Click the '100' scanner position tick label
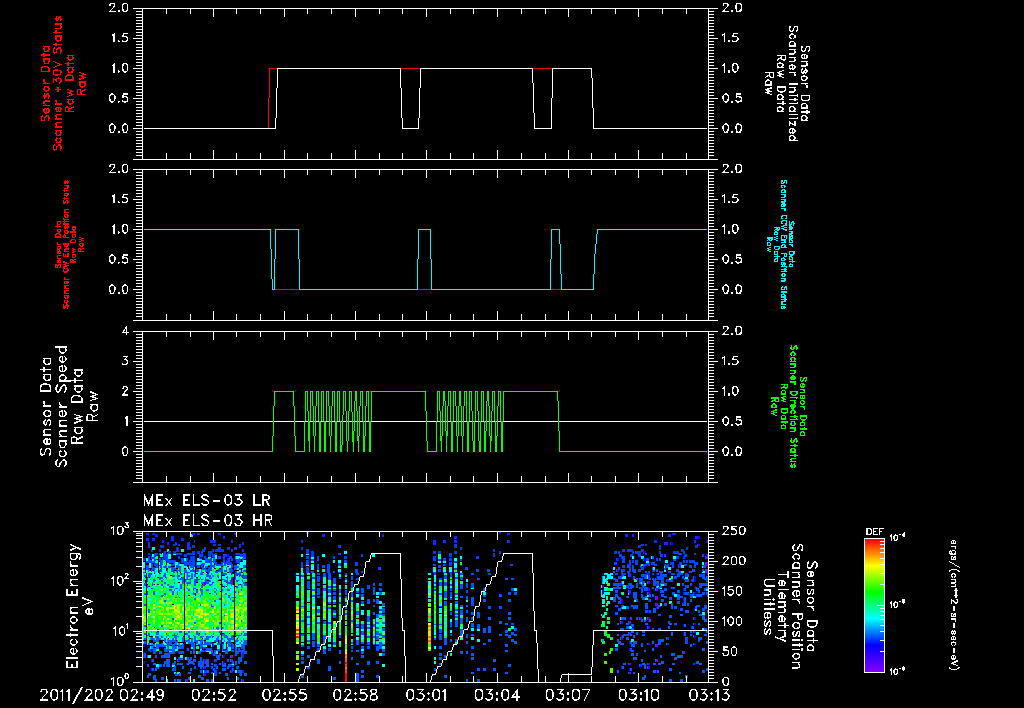Viewport: 1024px width, 708px height. (x=733, y=621)
